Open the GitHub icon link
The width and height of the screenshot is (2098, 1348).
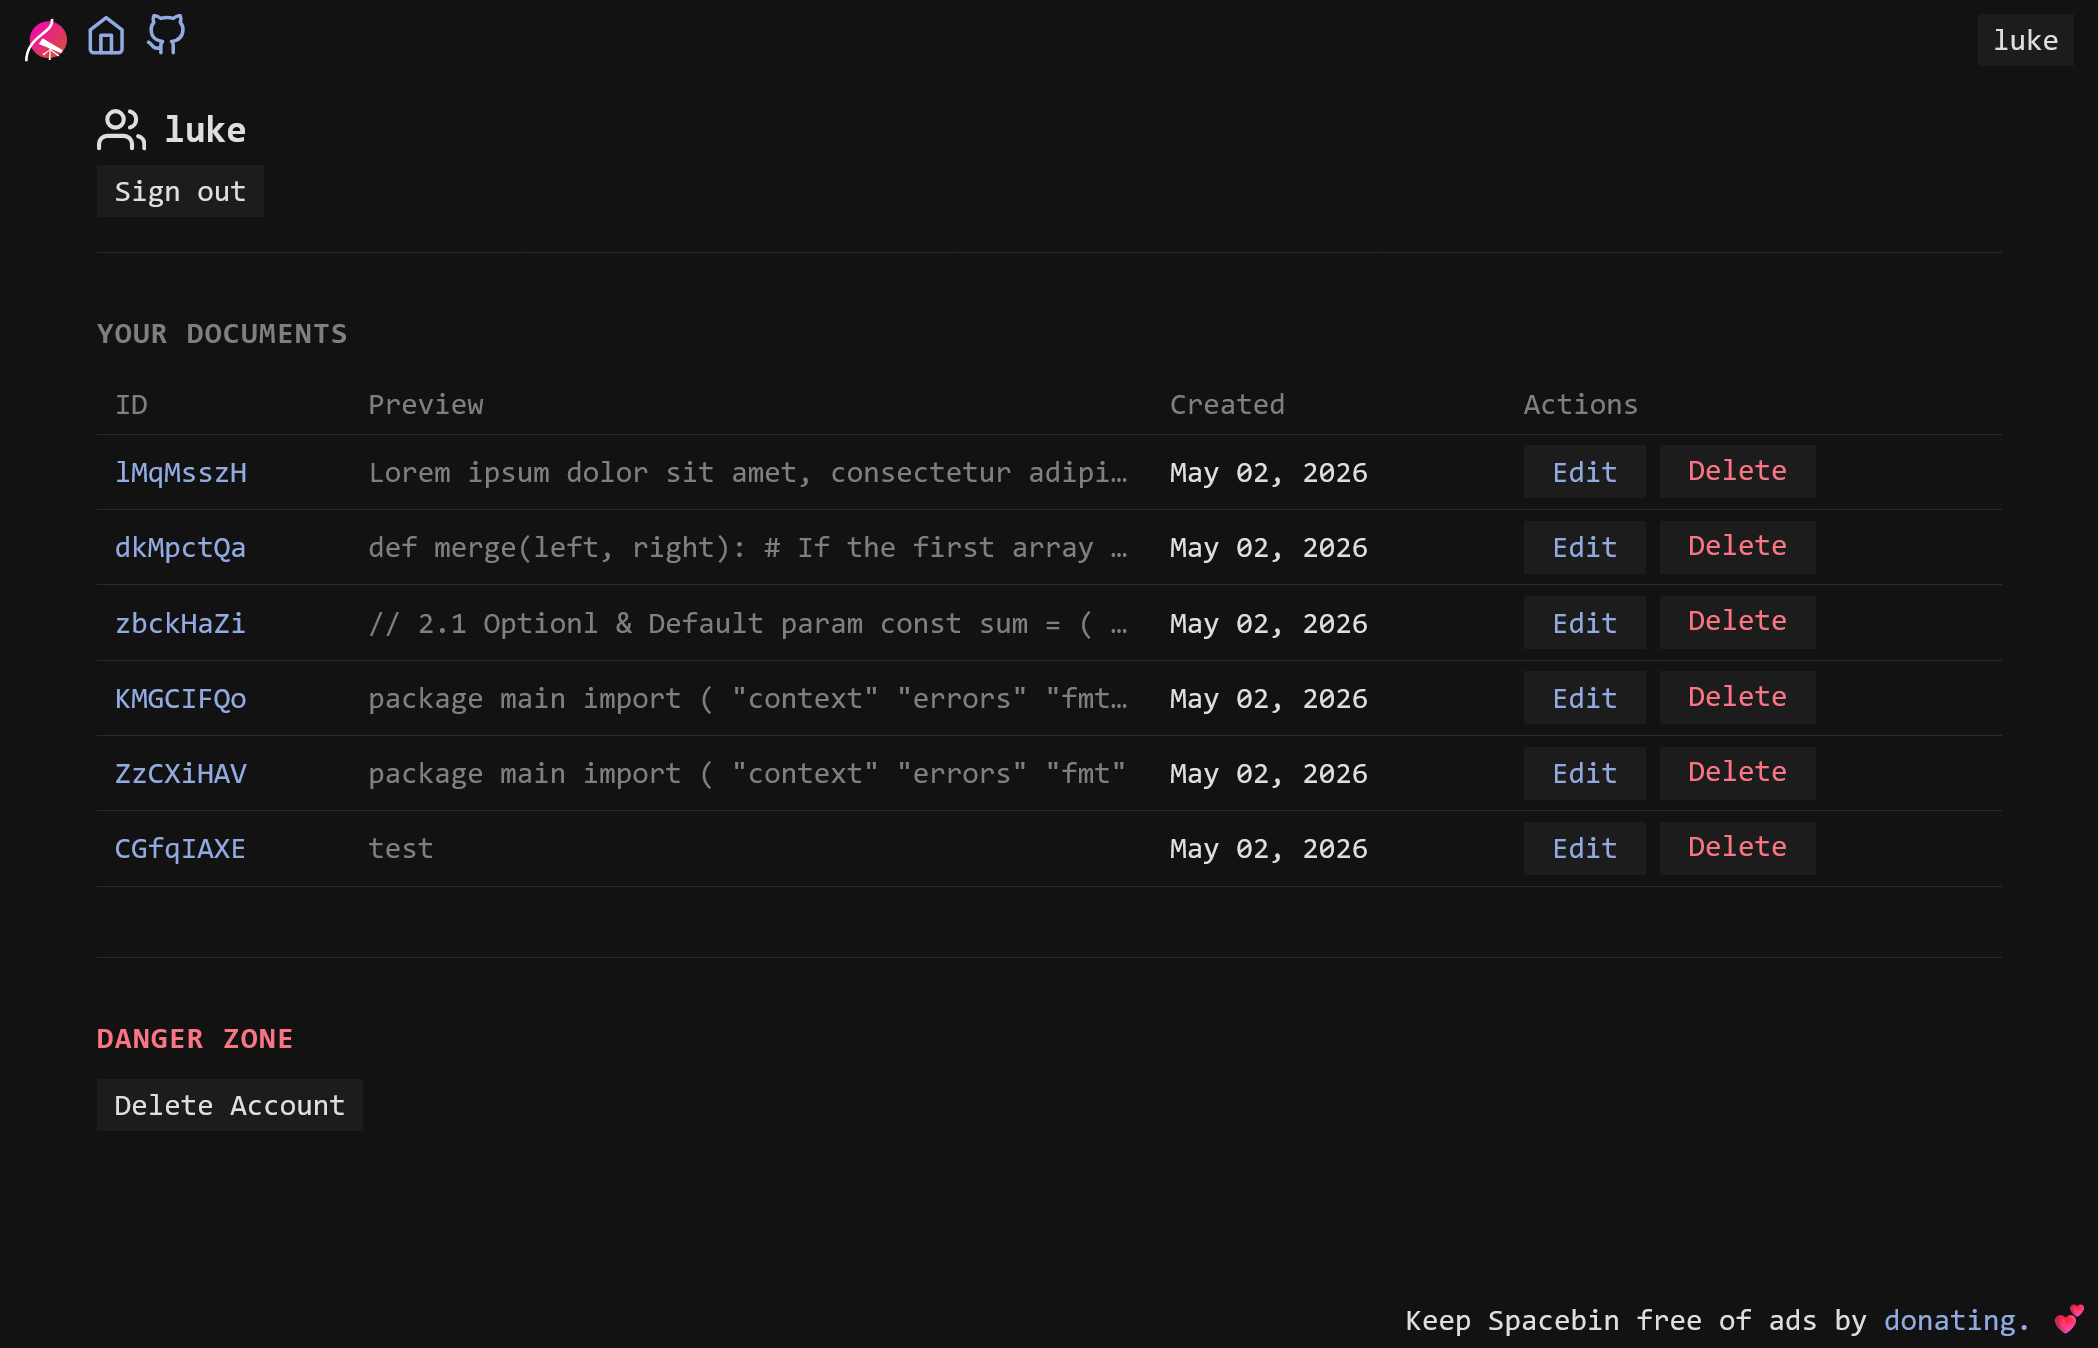pos(166,35)
